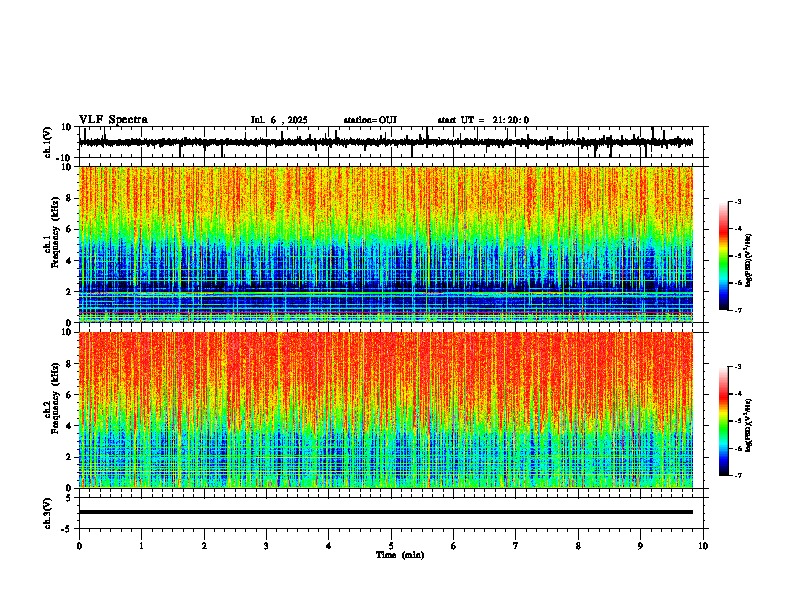792x612 pixels.
Task: Click the "station=OUI" header label
Action: coord(370,120)
